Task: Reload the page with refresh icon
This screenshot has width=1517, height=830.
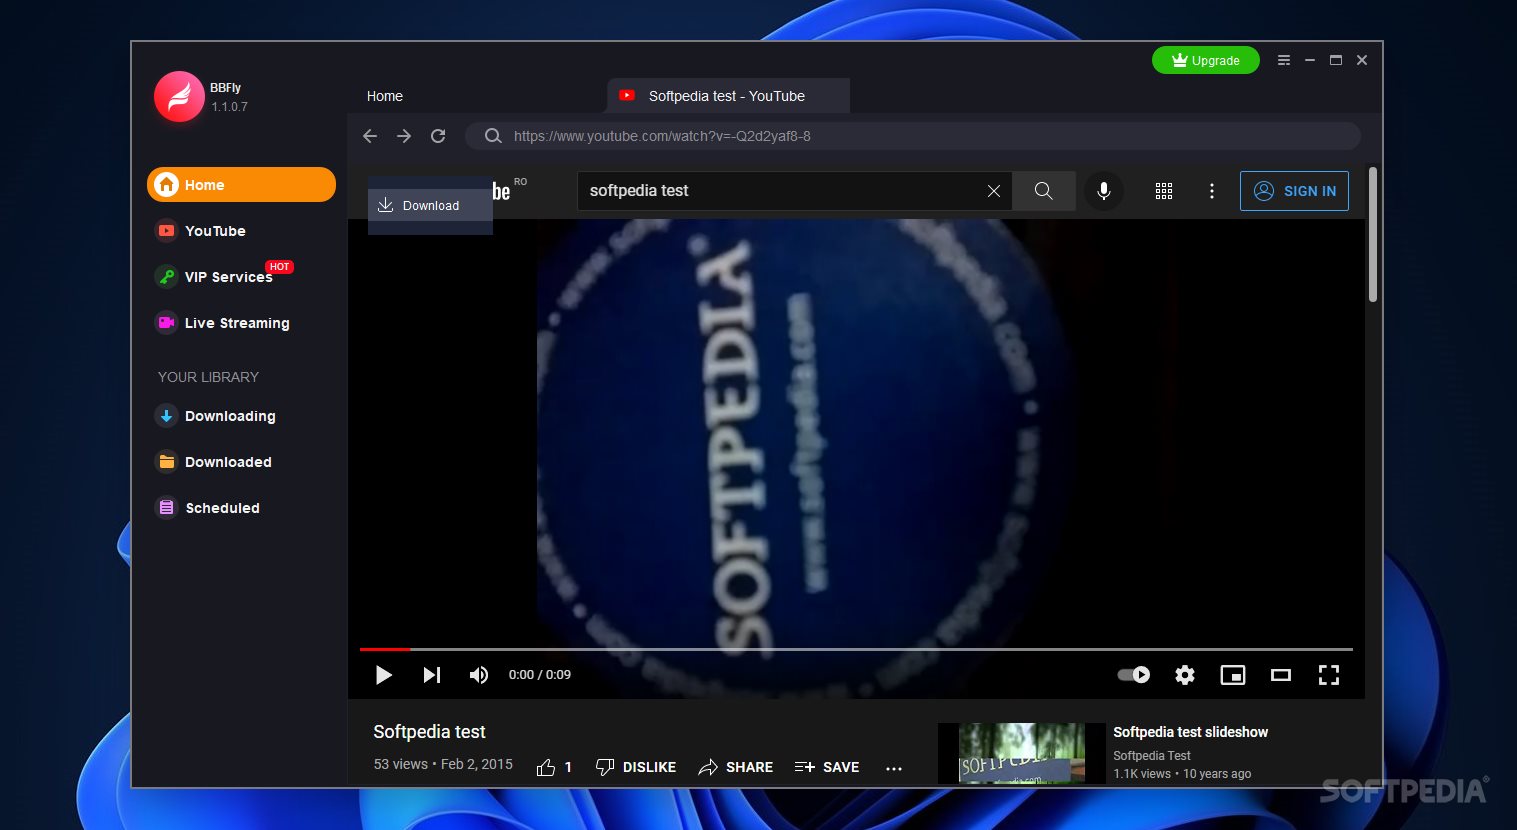Action: click(438, 136)
